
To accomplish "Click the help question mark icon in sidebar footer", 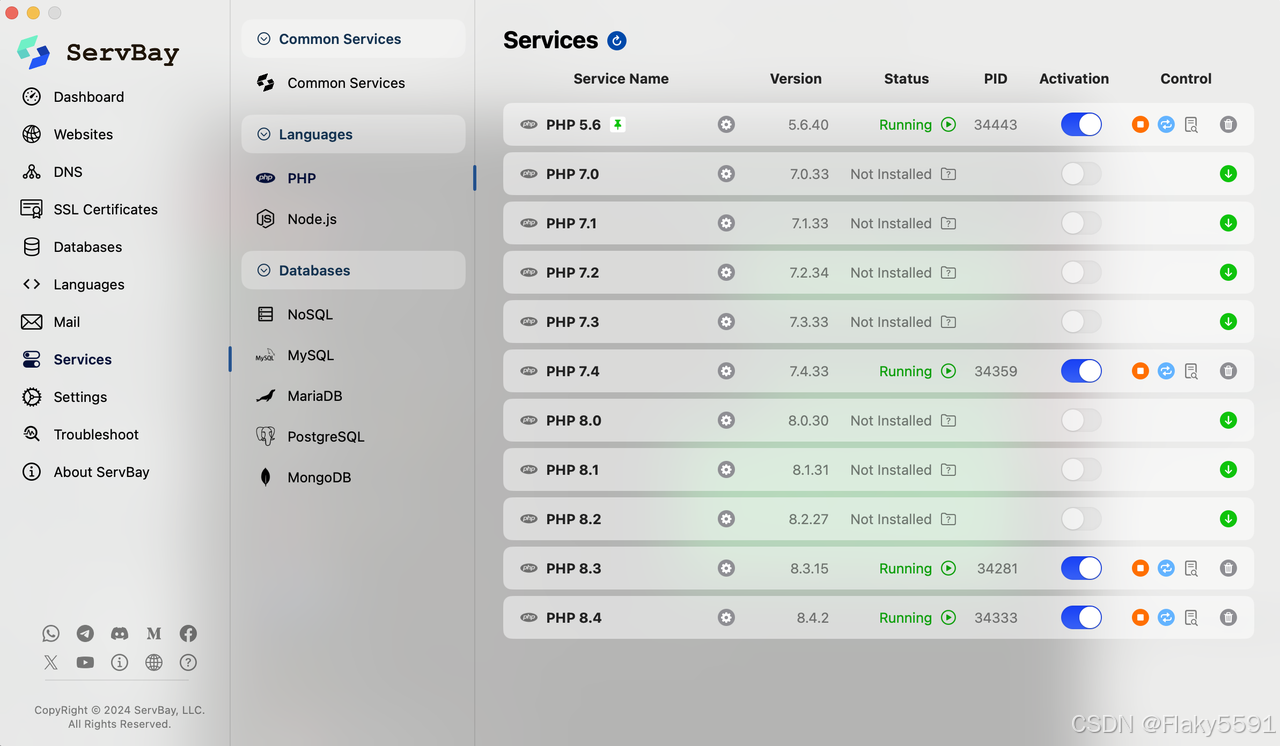I will [x=188, y=662].
